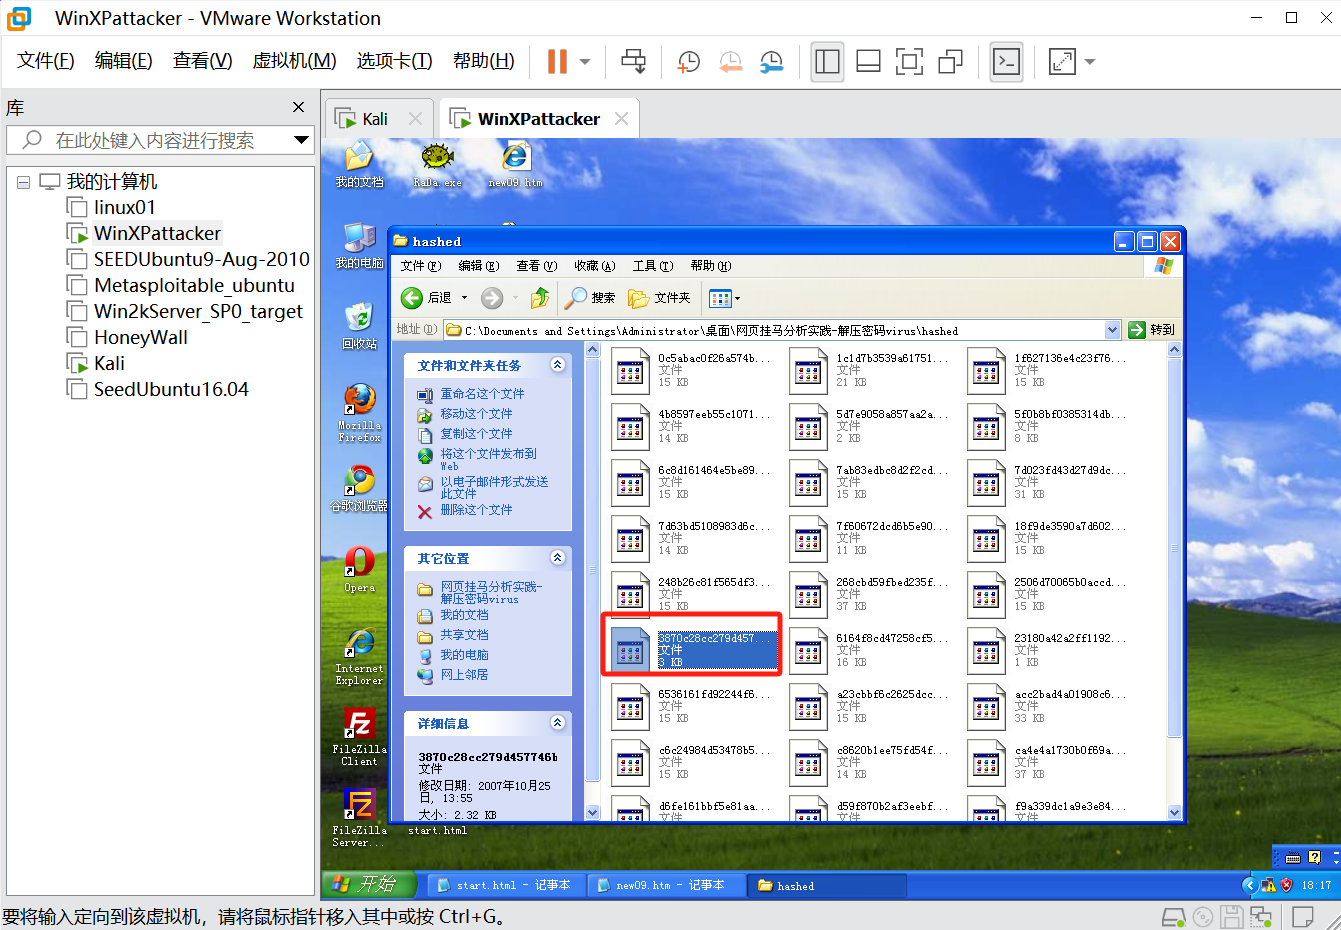Send Ctrl+Alt+Del to the virtual machine
This screenshot has height=930, width=1341.
tap(633, 62)
